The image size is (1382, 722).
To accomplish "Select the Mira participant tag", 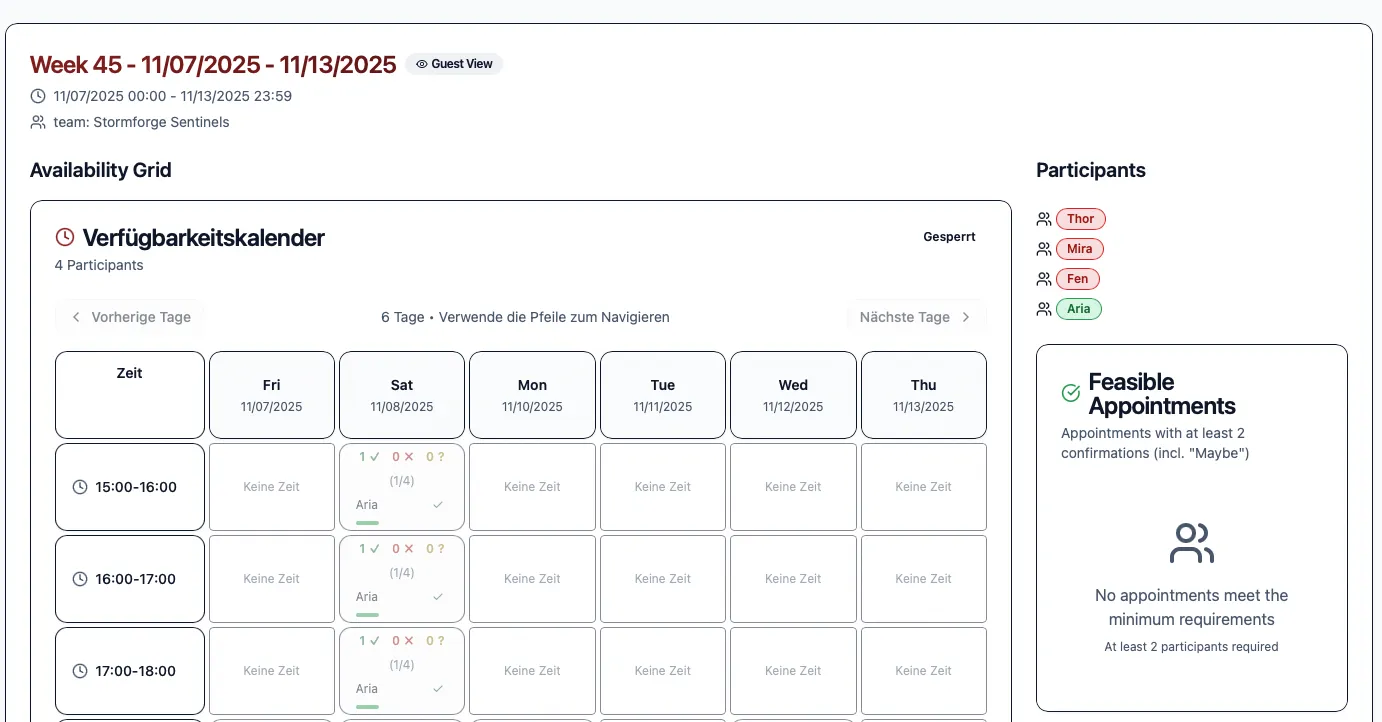I will pos(1079,249).
